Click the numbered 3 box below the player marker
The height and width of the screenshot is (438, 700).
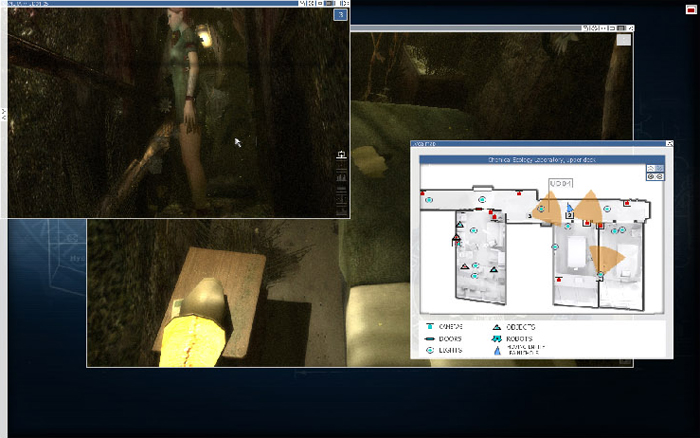(x=569, y=216)
